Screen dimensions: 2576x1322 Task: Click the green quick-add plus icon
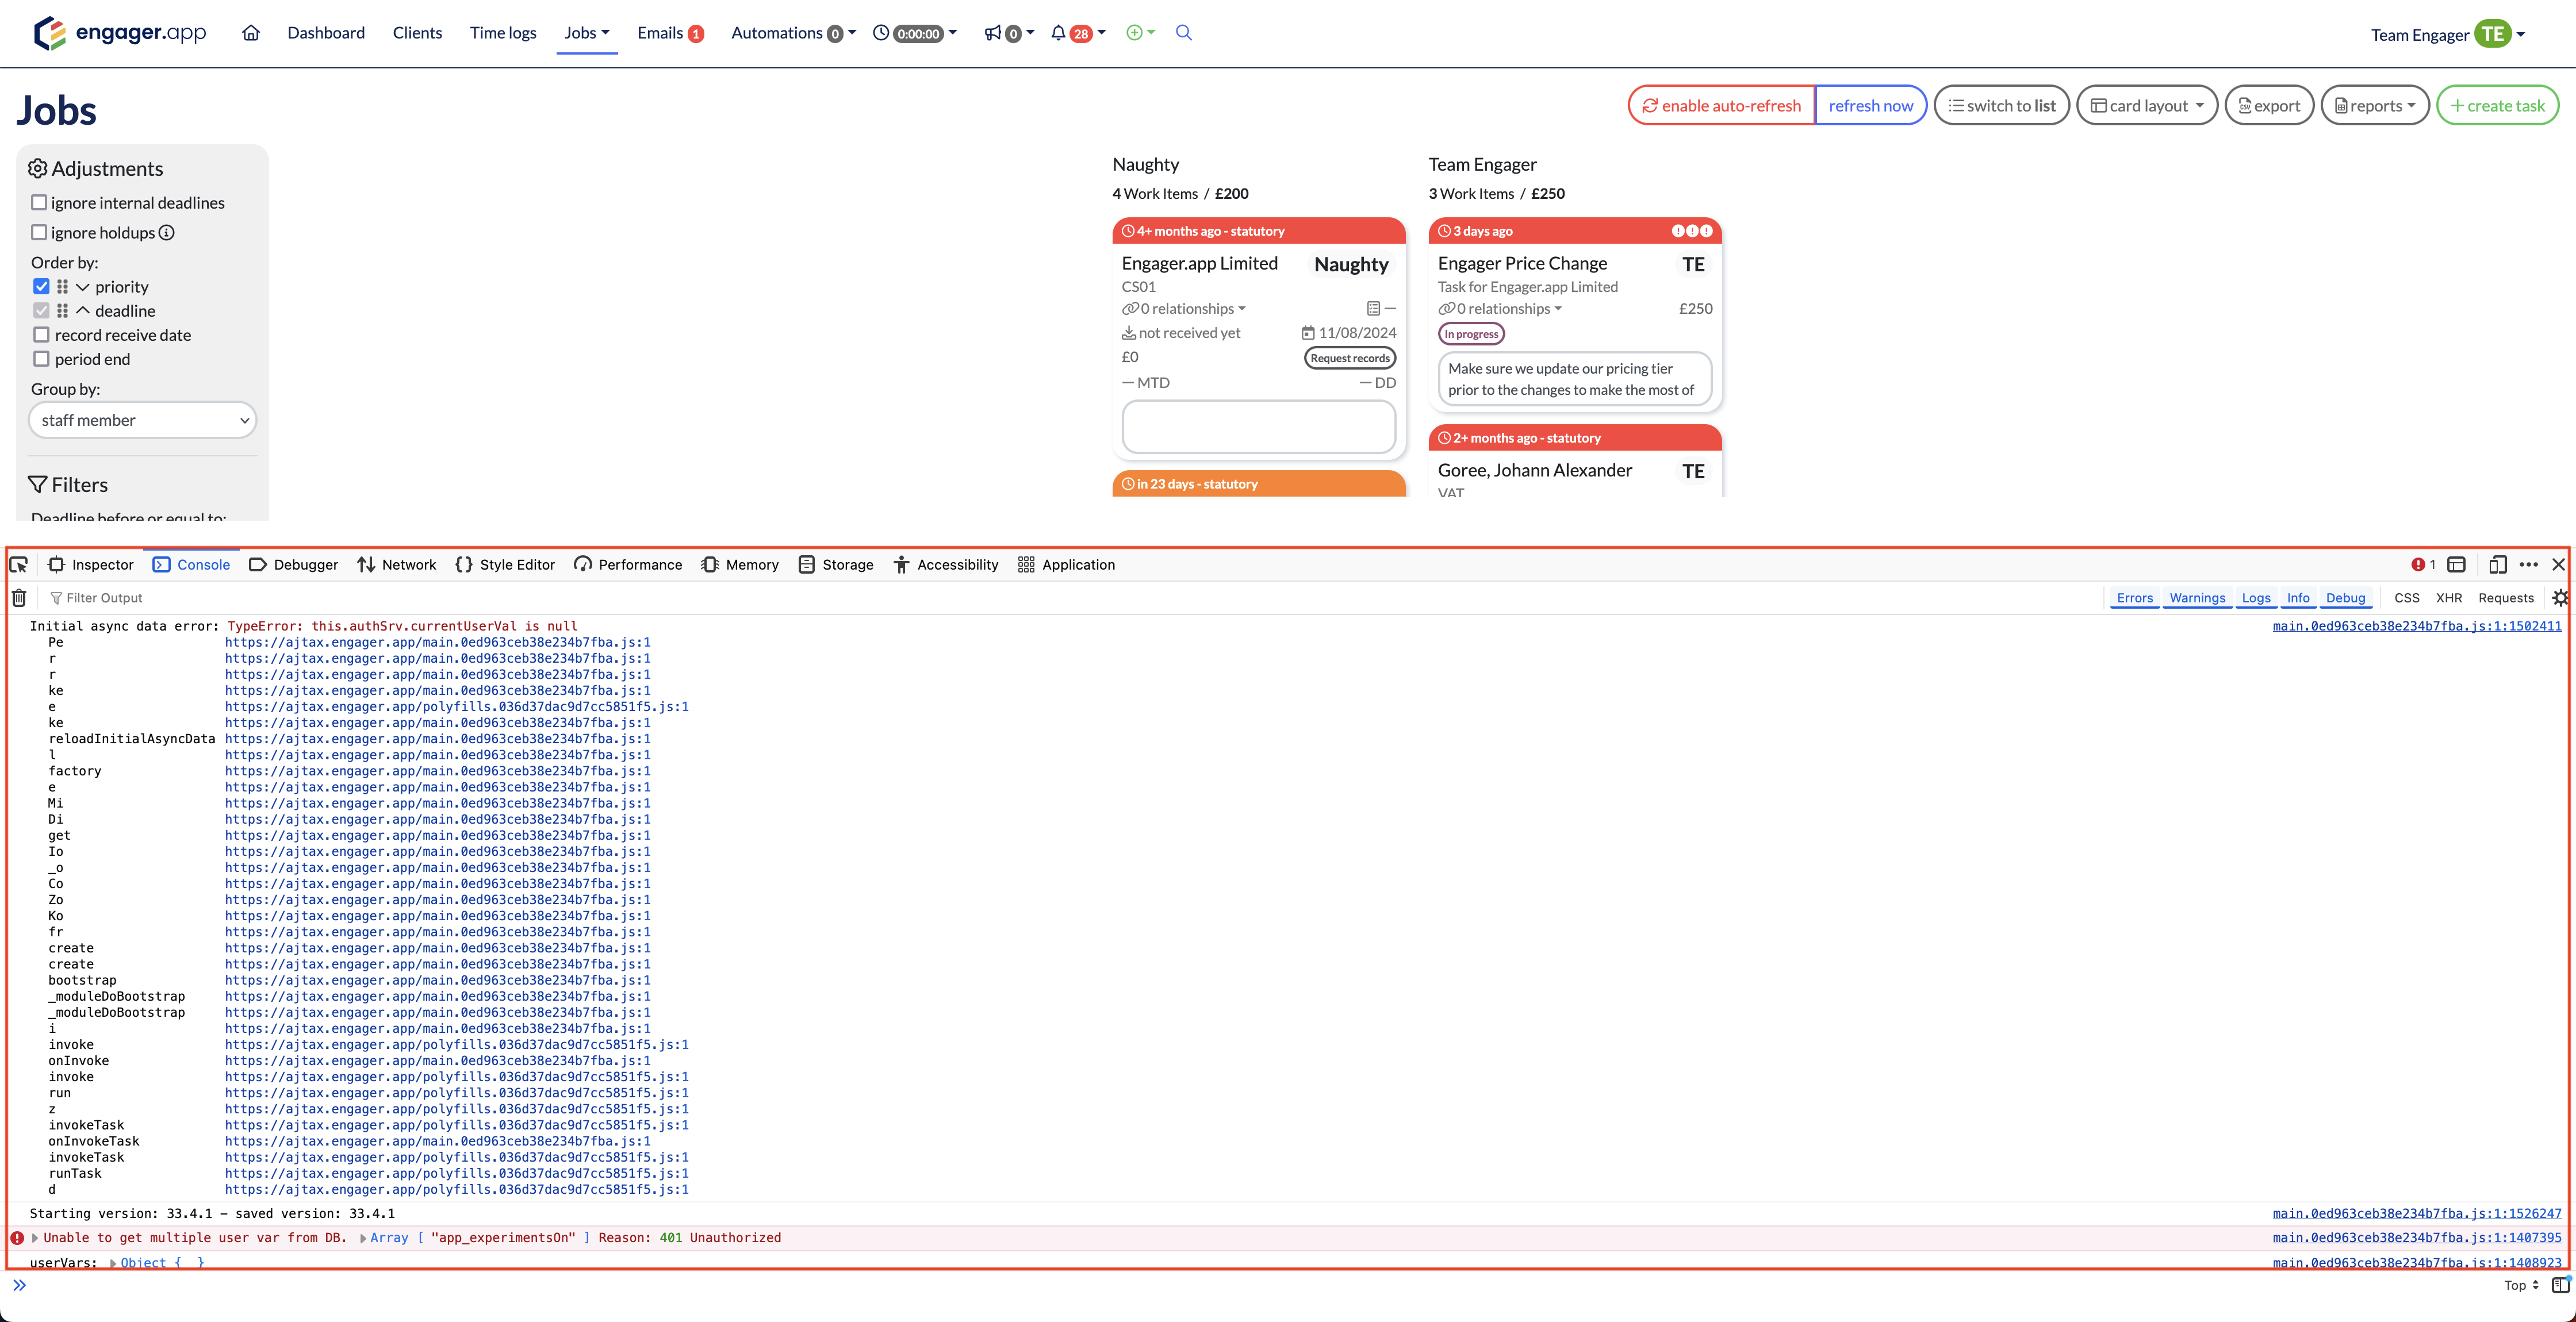pyautogui.click(x=1140, y=33)
